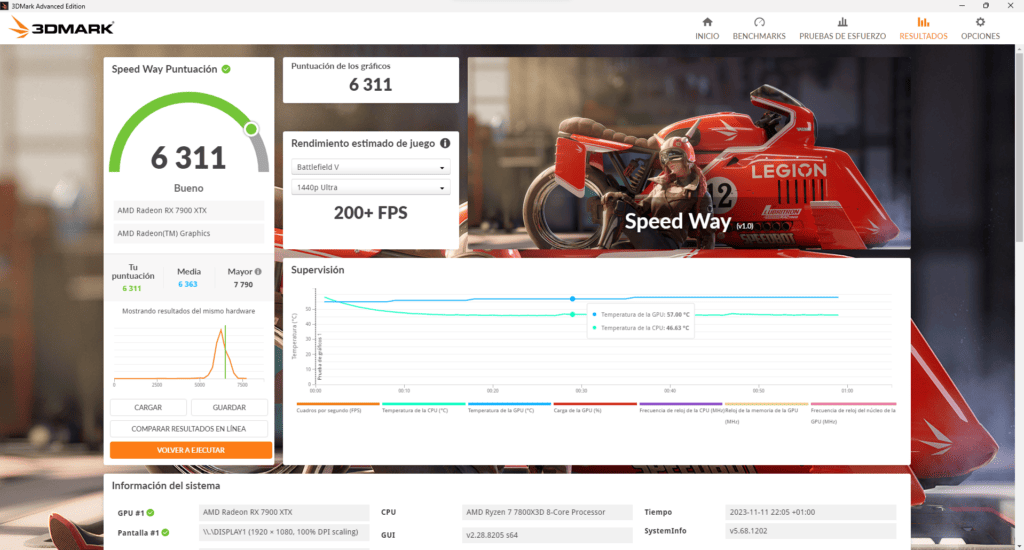
Task: Click the Cargar button
Action: [148, 407]
